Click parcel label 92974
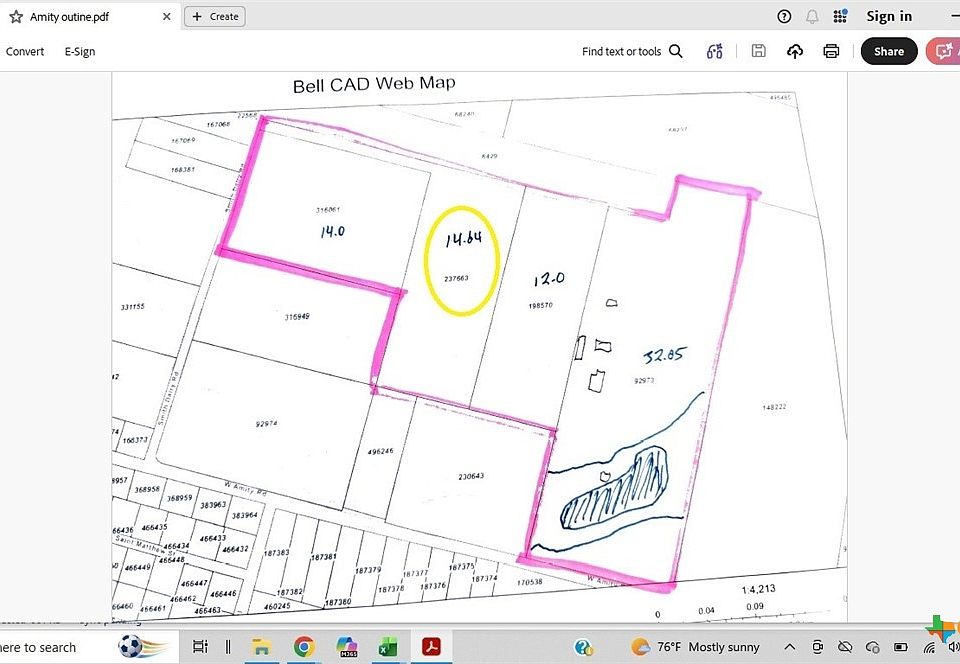 tap(267, 423)
